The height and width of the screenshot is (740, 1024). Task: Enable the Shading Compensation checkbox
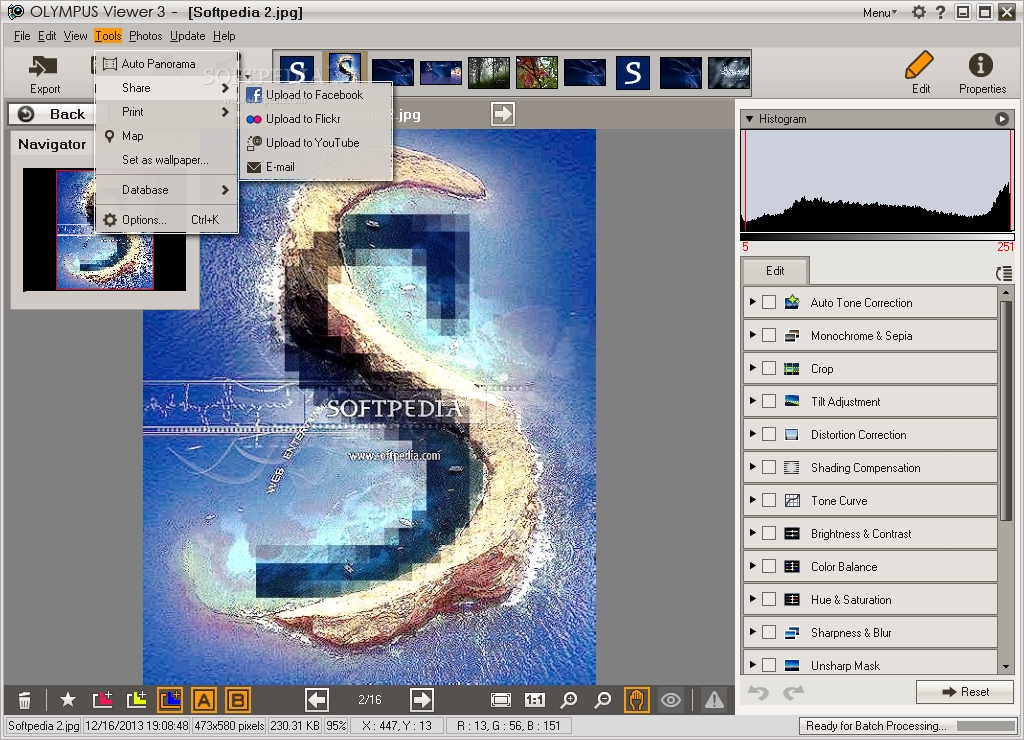coord(769,467)
